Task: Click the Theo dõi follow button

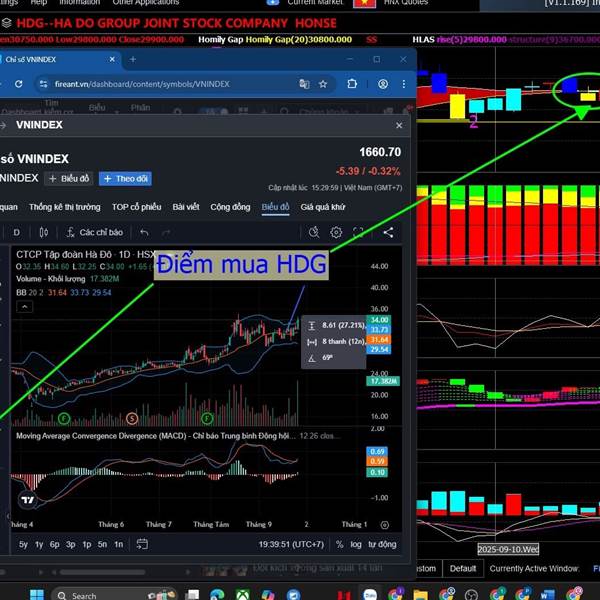Action: tap(125, 179)
